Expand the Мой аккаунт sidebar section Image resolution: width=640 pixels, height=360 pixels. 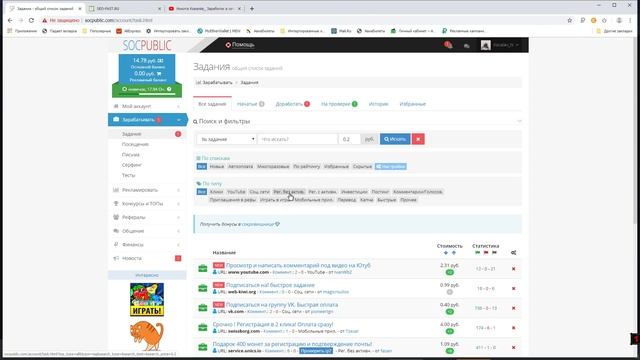[147, 106]
